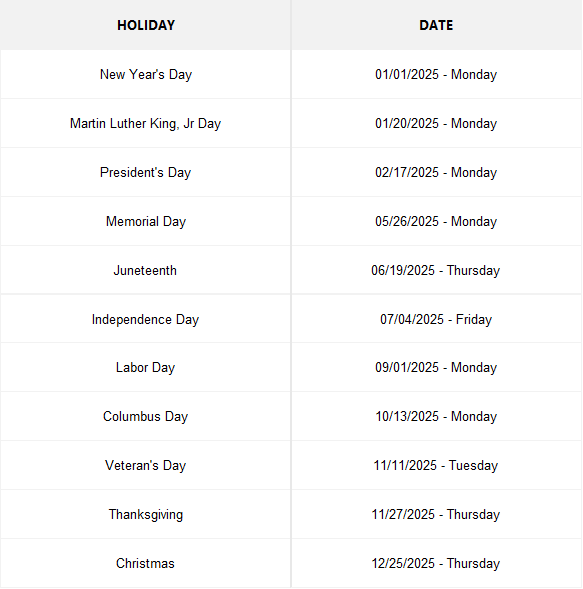The width and height of the screenshot is (583, 589).
Task: Select the New Year's Day cell
Action: coord(146,74)
